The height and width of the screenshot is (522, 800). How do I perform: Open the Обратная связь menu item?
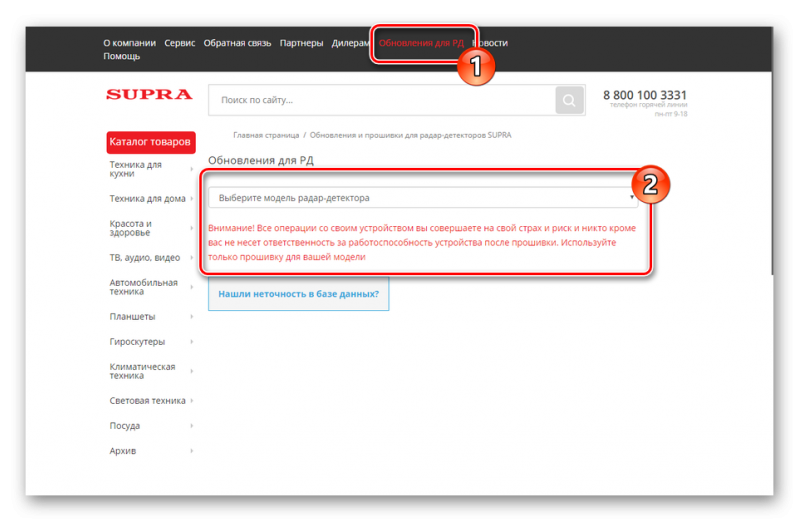pyautogui.click(x=237, y=43)
